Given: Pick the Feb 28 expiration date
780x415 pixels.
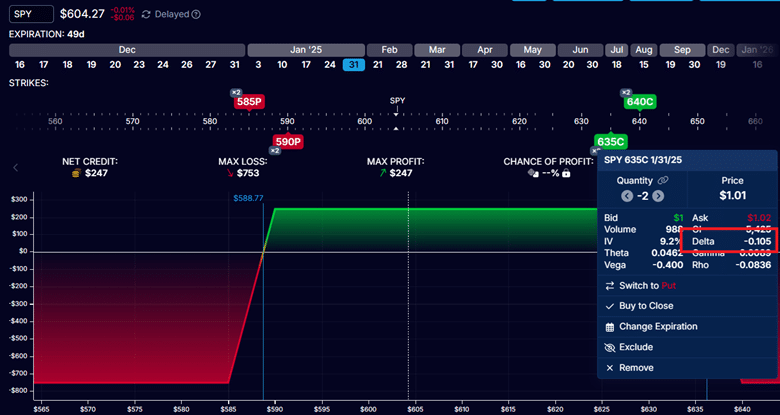Looking at the screenshot, I should (x=401, y=65).
